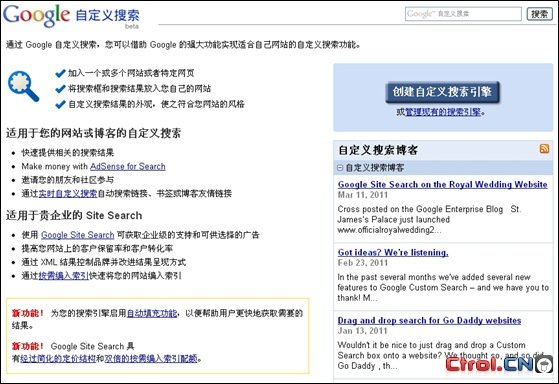559x384 pixels.
Task: Click the beta label under the logo
Action: 132,26
